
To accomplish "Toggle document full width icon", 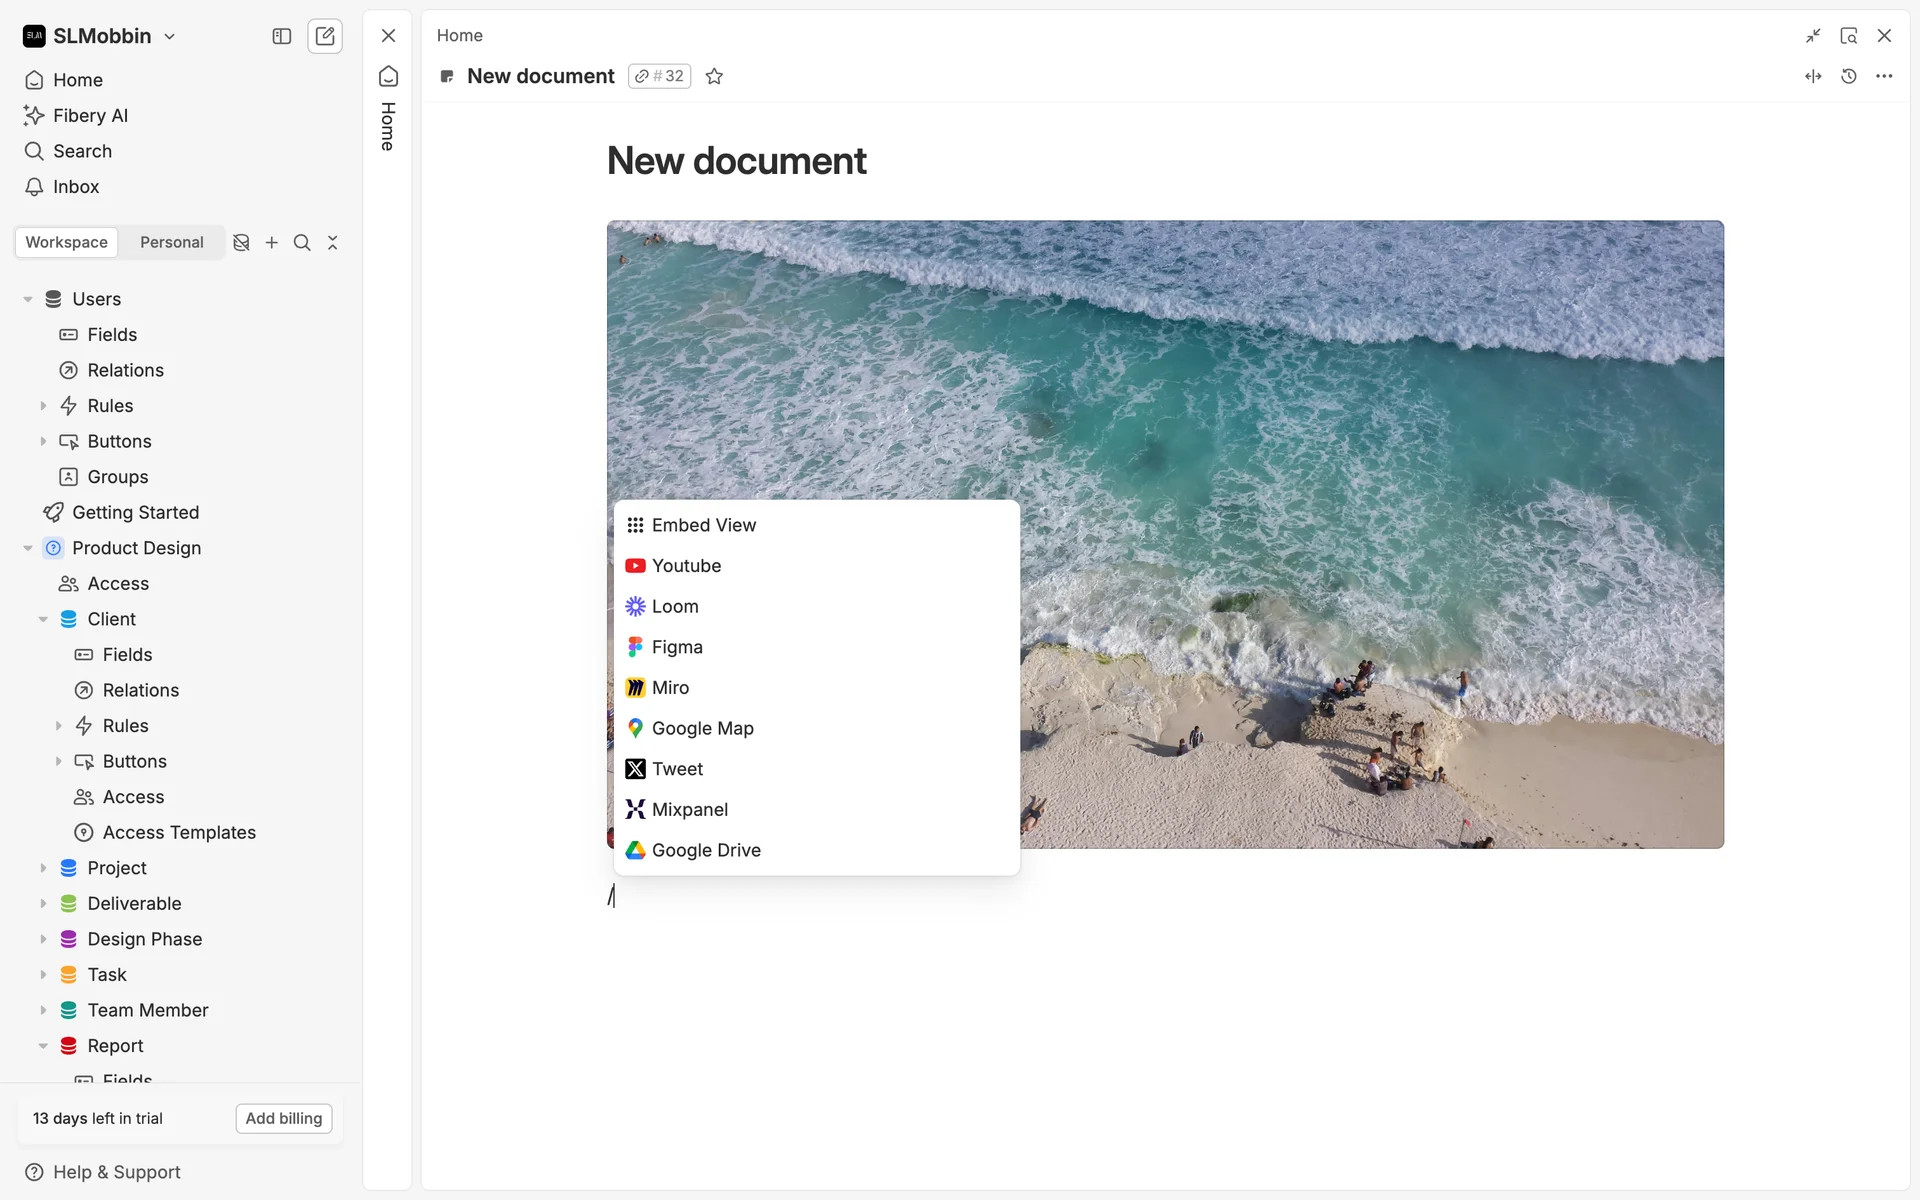I will coord(1813,76).
